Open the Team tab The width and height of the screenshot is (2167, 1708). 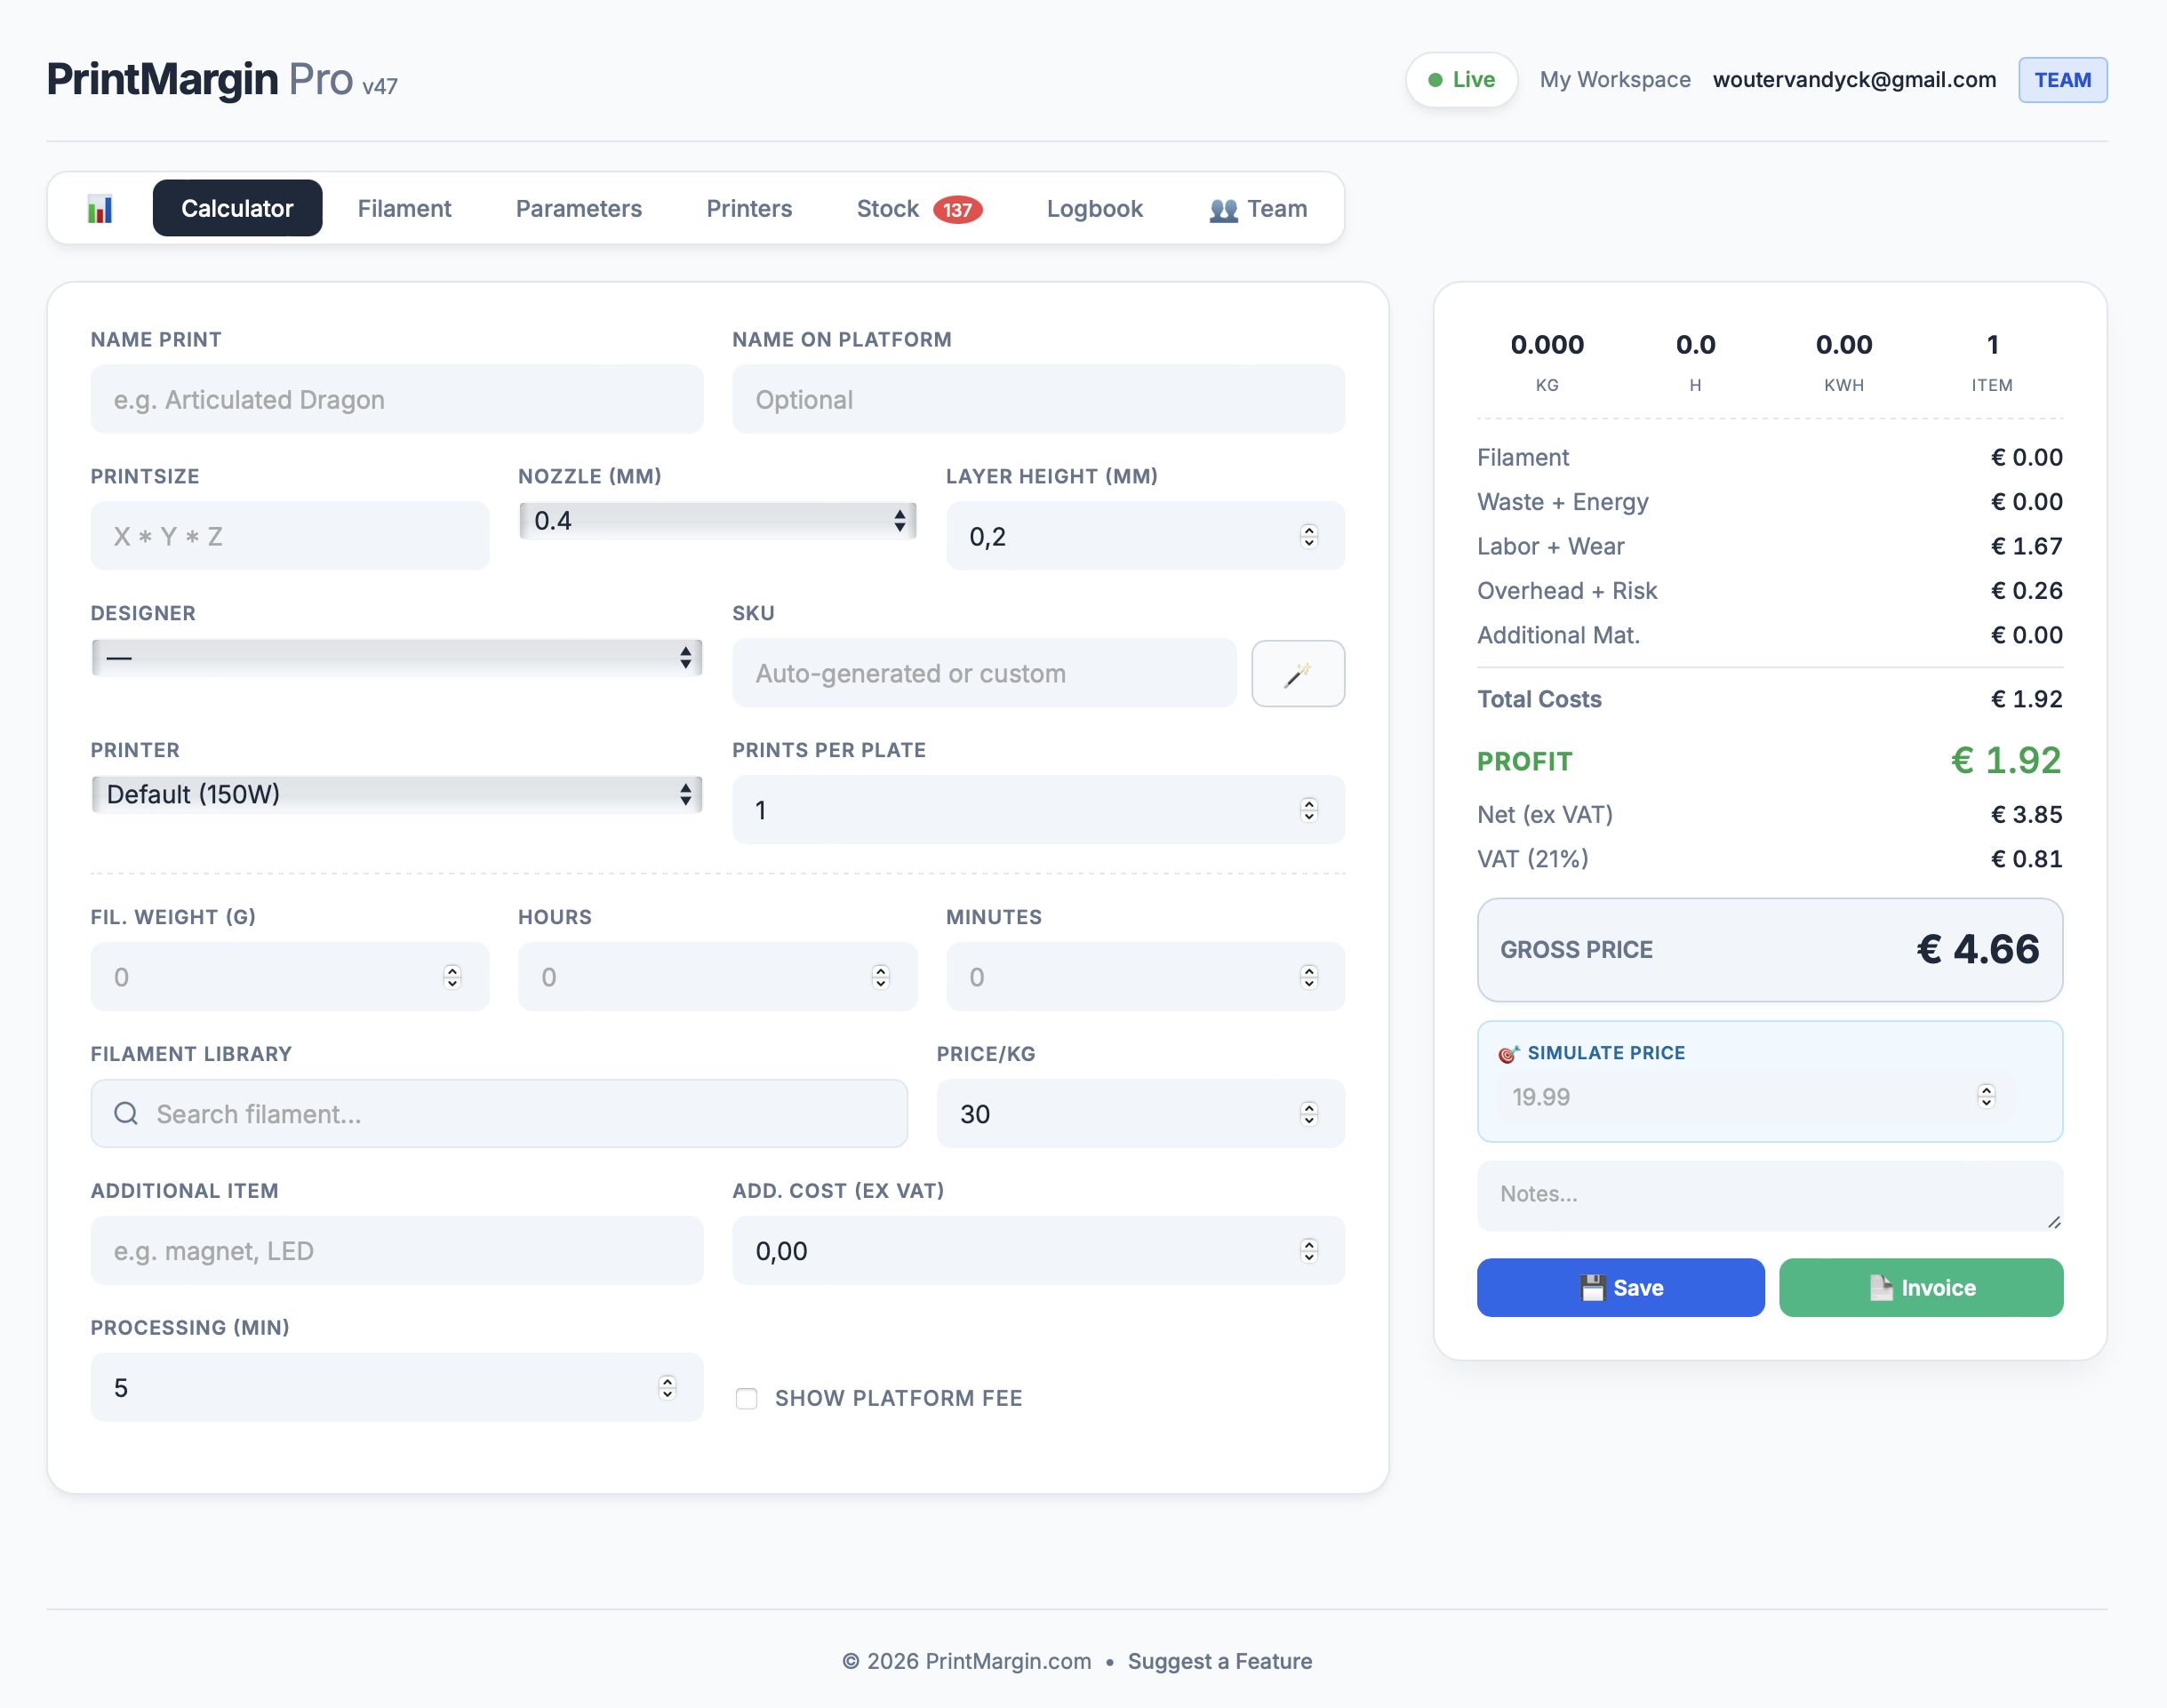pos(1258,208)
